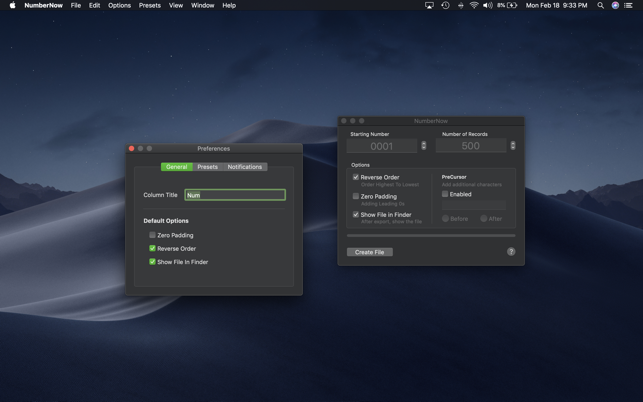This screenshot has width=643, height=402.
Task: Click the PreCursor characters text field
Action: pyautogui.click(x=474, y=205)
